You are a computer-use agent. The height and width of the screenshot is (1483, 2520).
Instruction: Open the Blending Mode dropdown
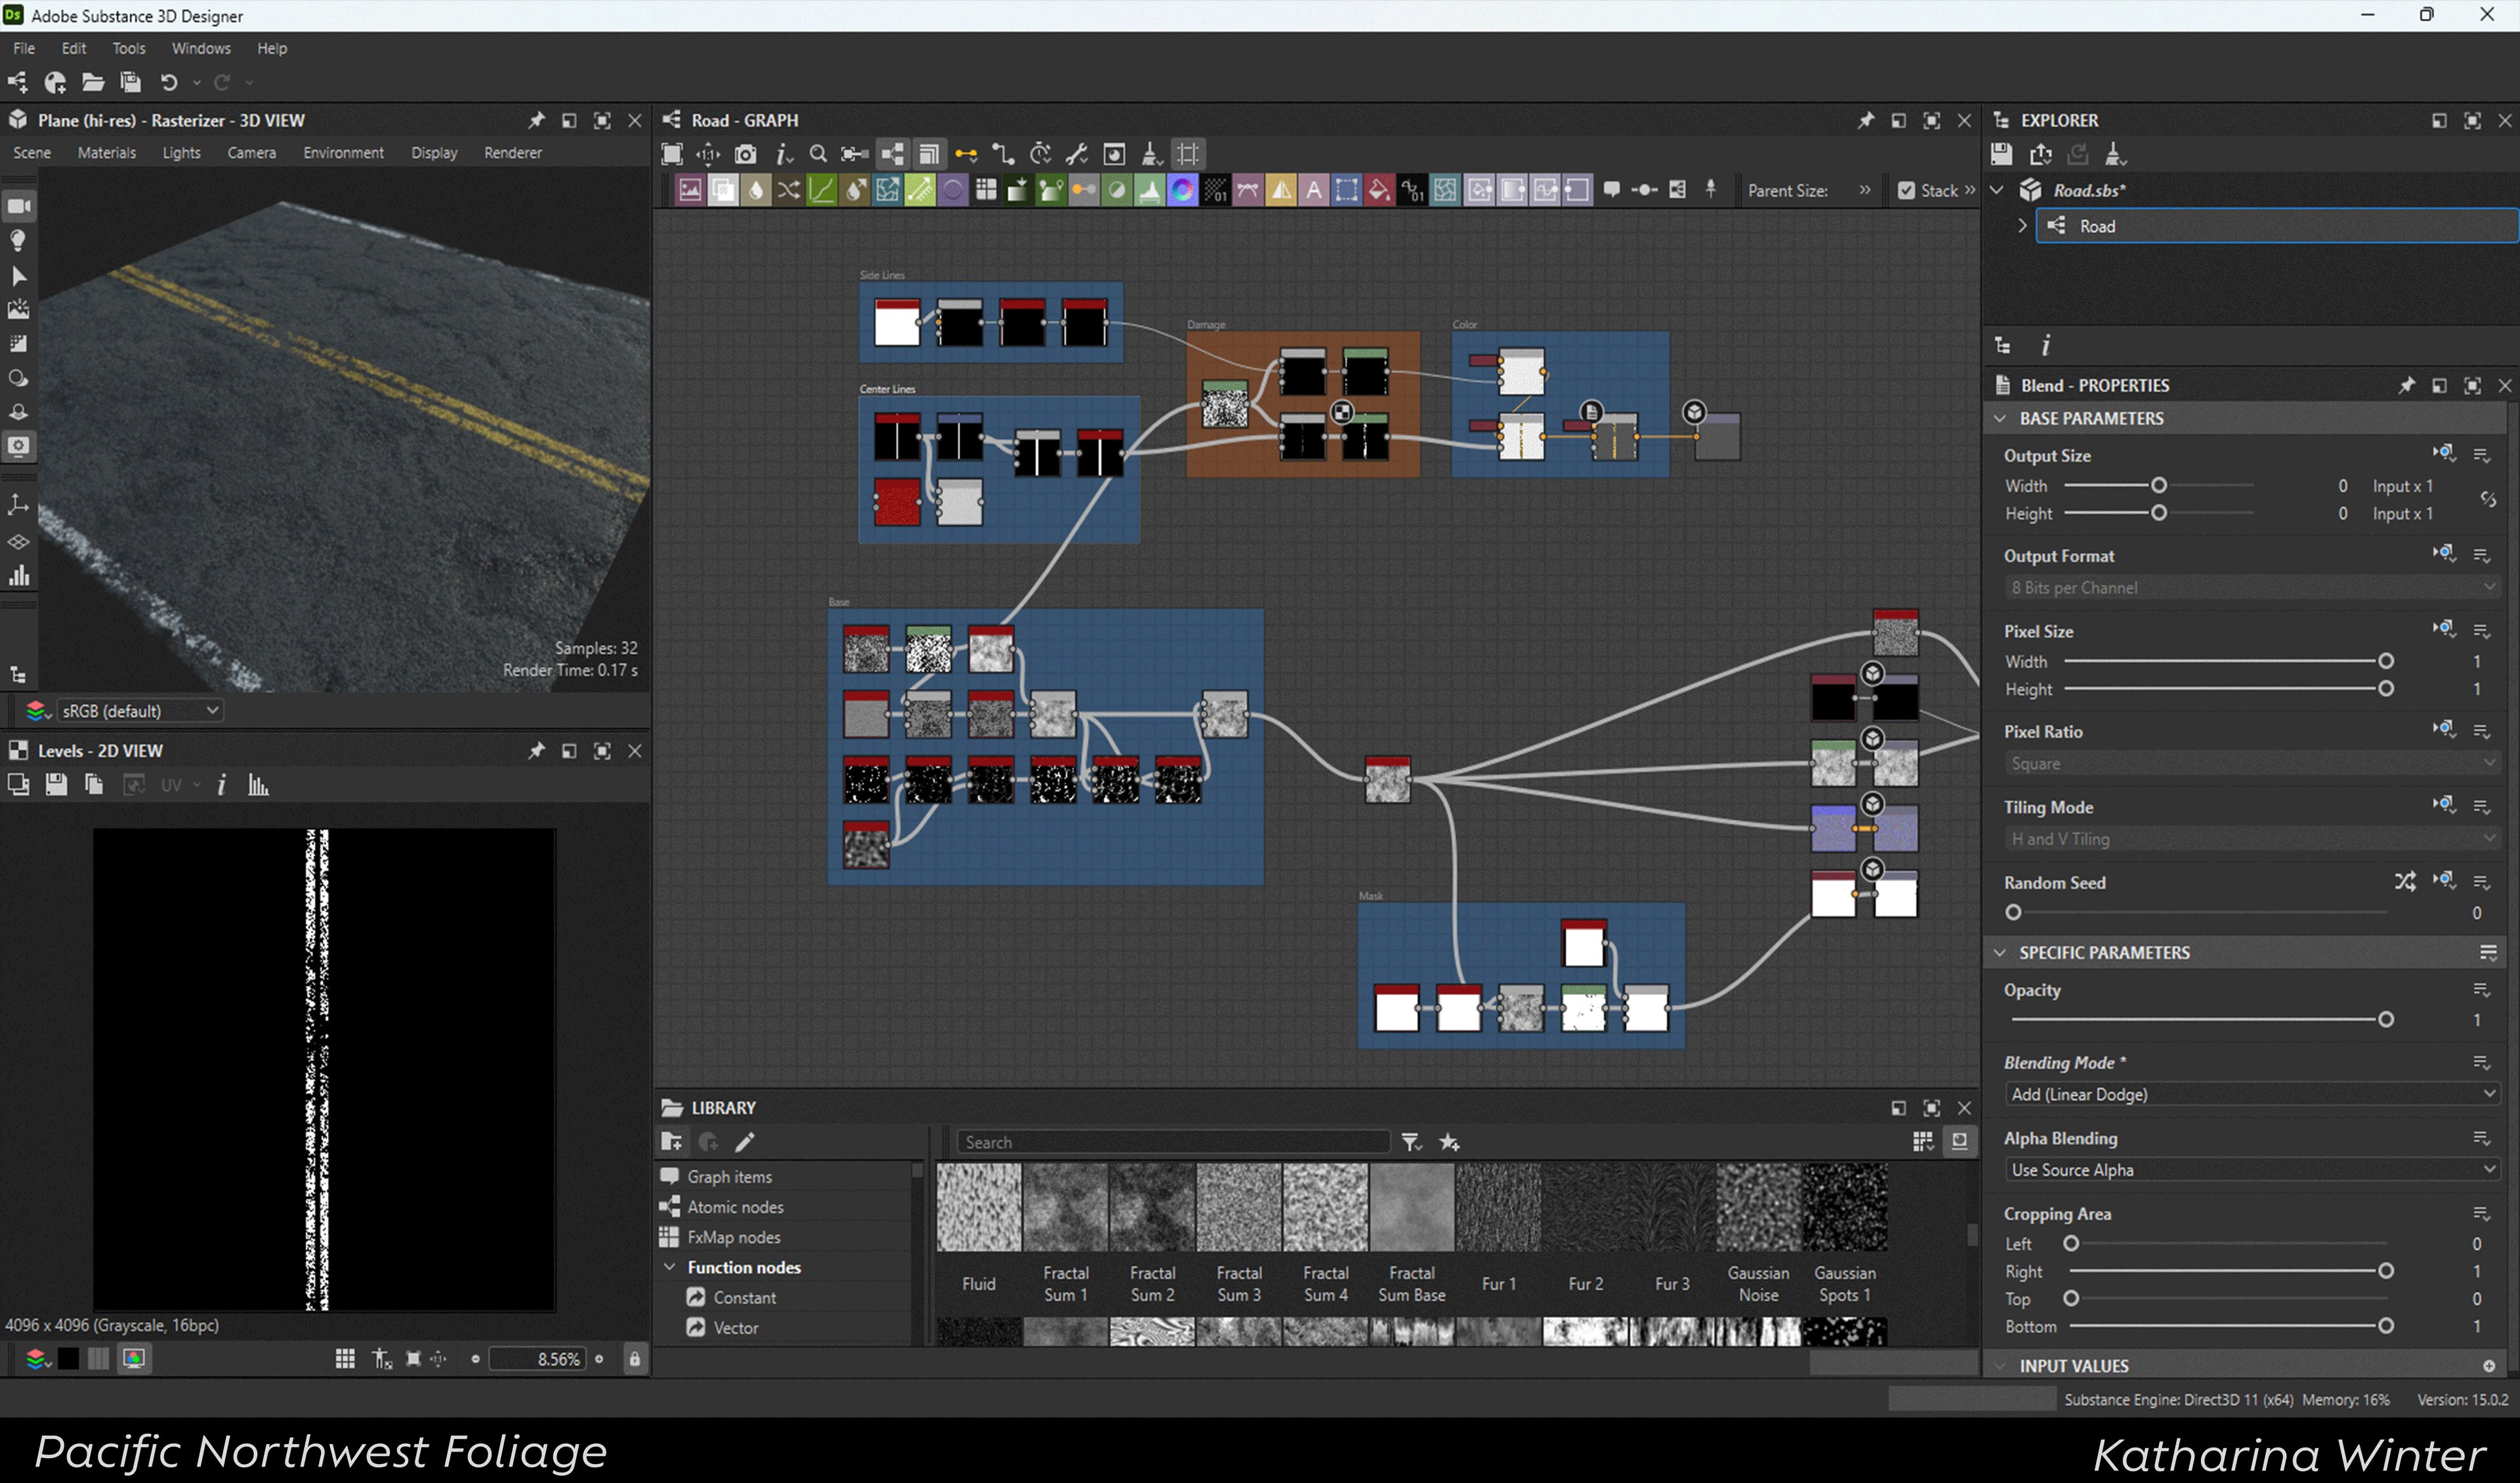tap(2250, 1094)
